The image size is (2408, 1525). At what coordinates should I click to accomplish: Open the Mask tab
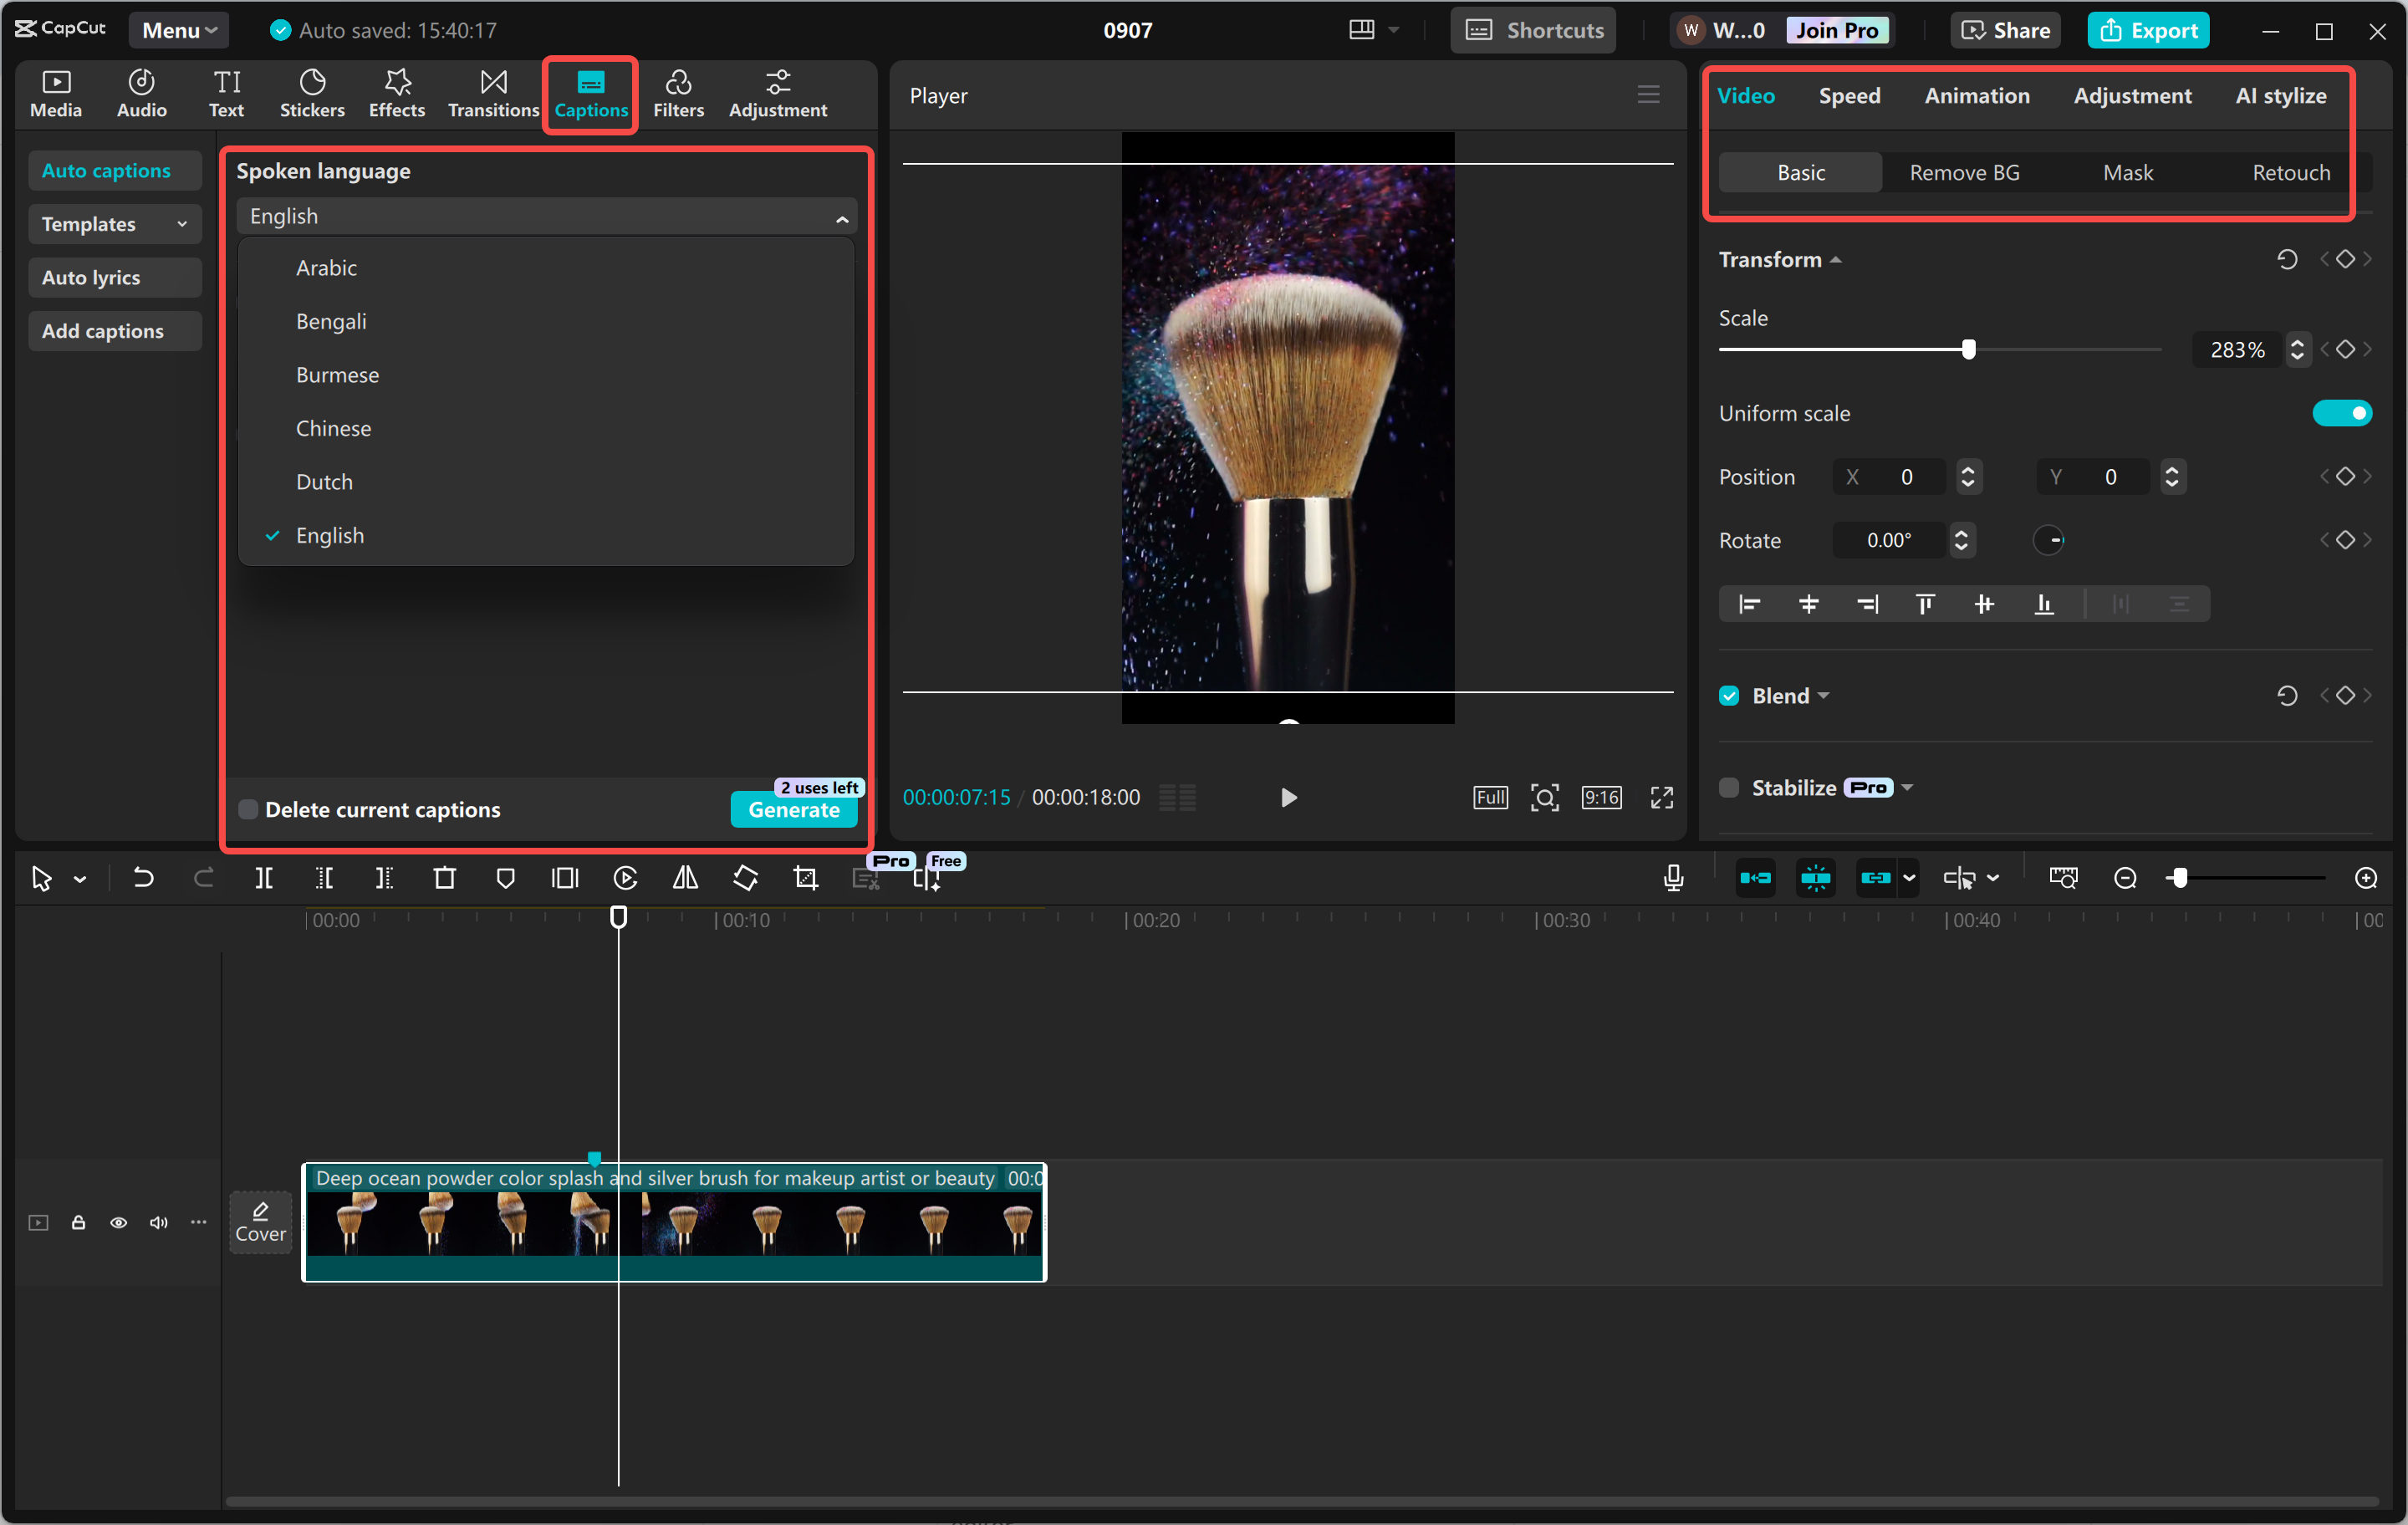2127,173
